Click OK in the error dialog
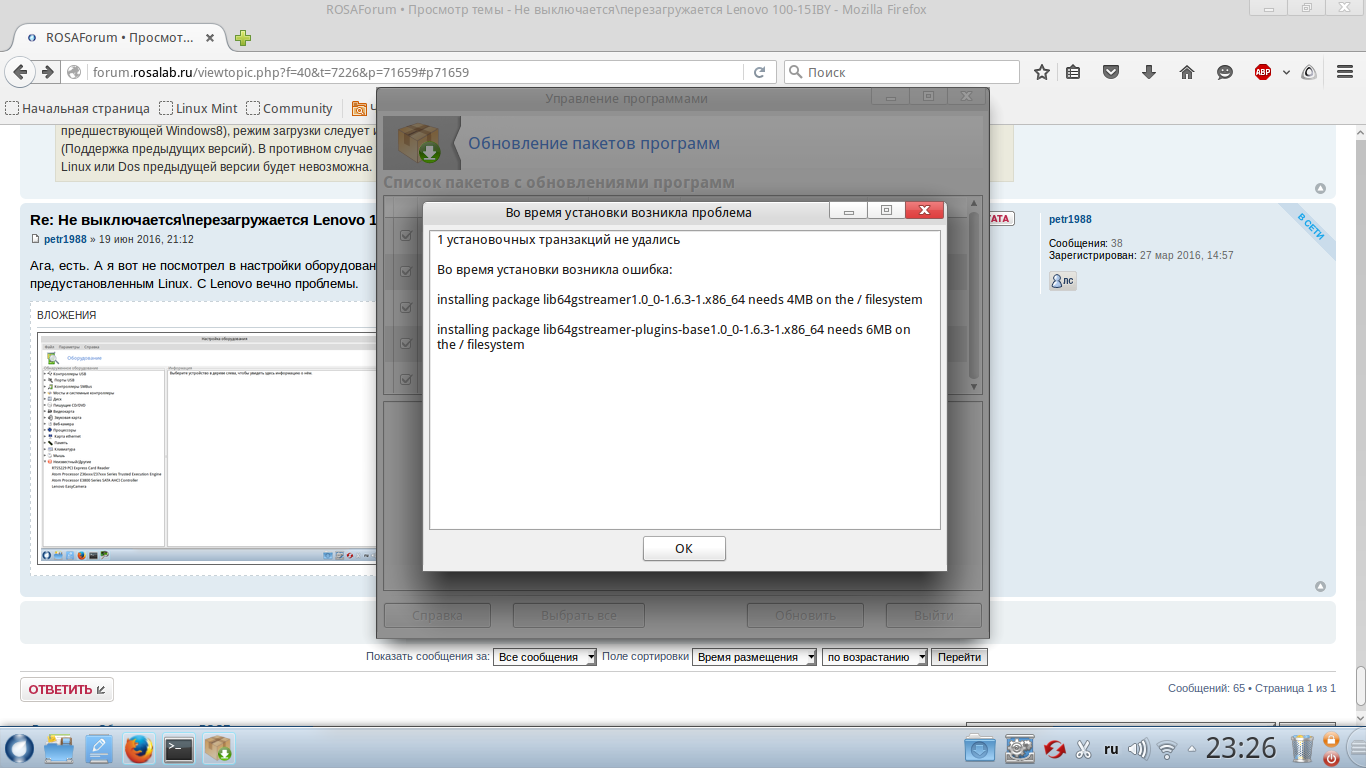 coord(684,548)
